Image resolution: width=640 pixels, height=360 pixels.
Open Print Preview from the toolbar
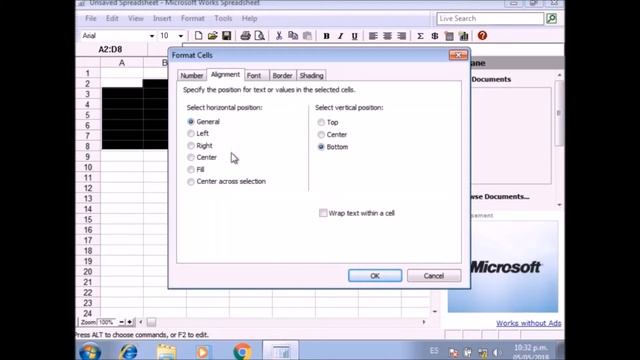[x=260, y=36]
